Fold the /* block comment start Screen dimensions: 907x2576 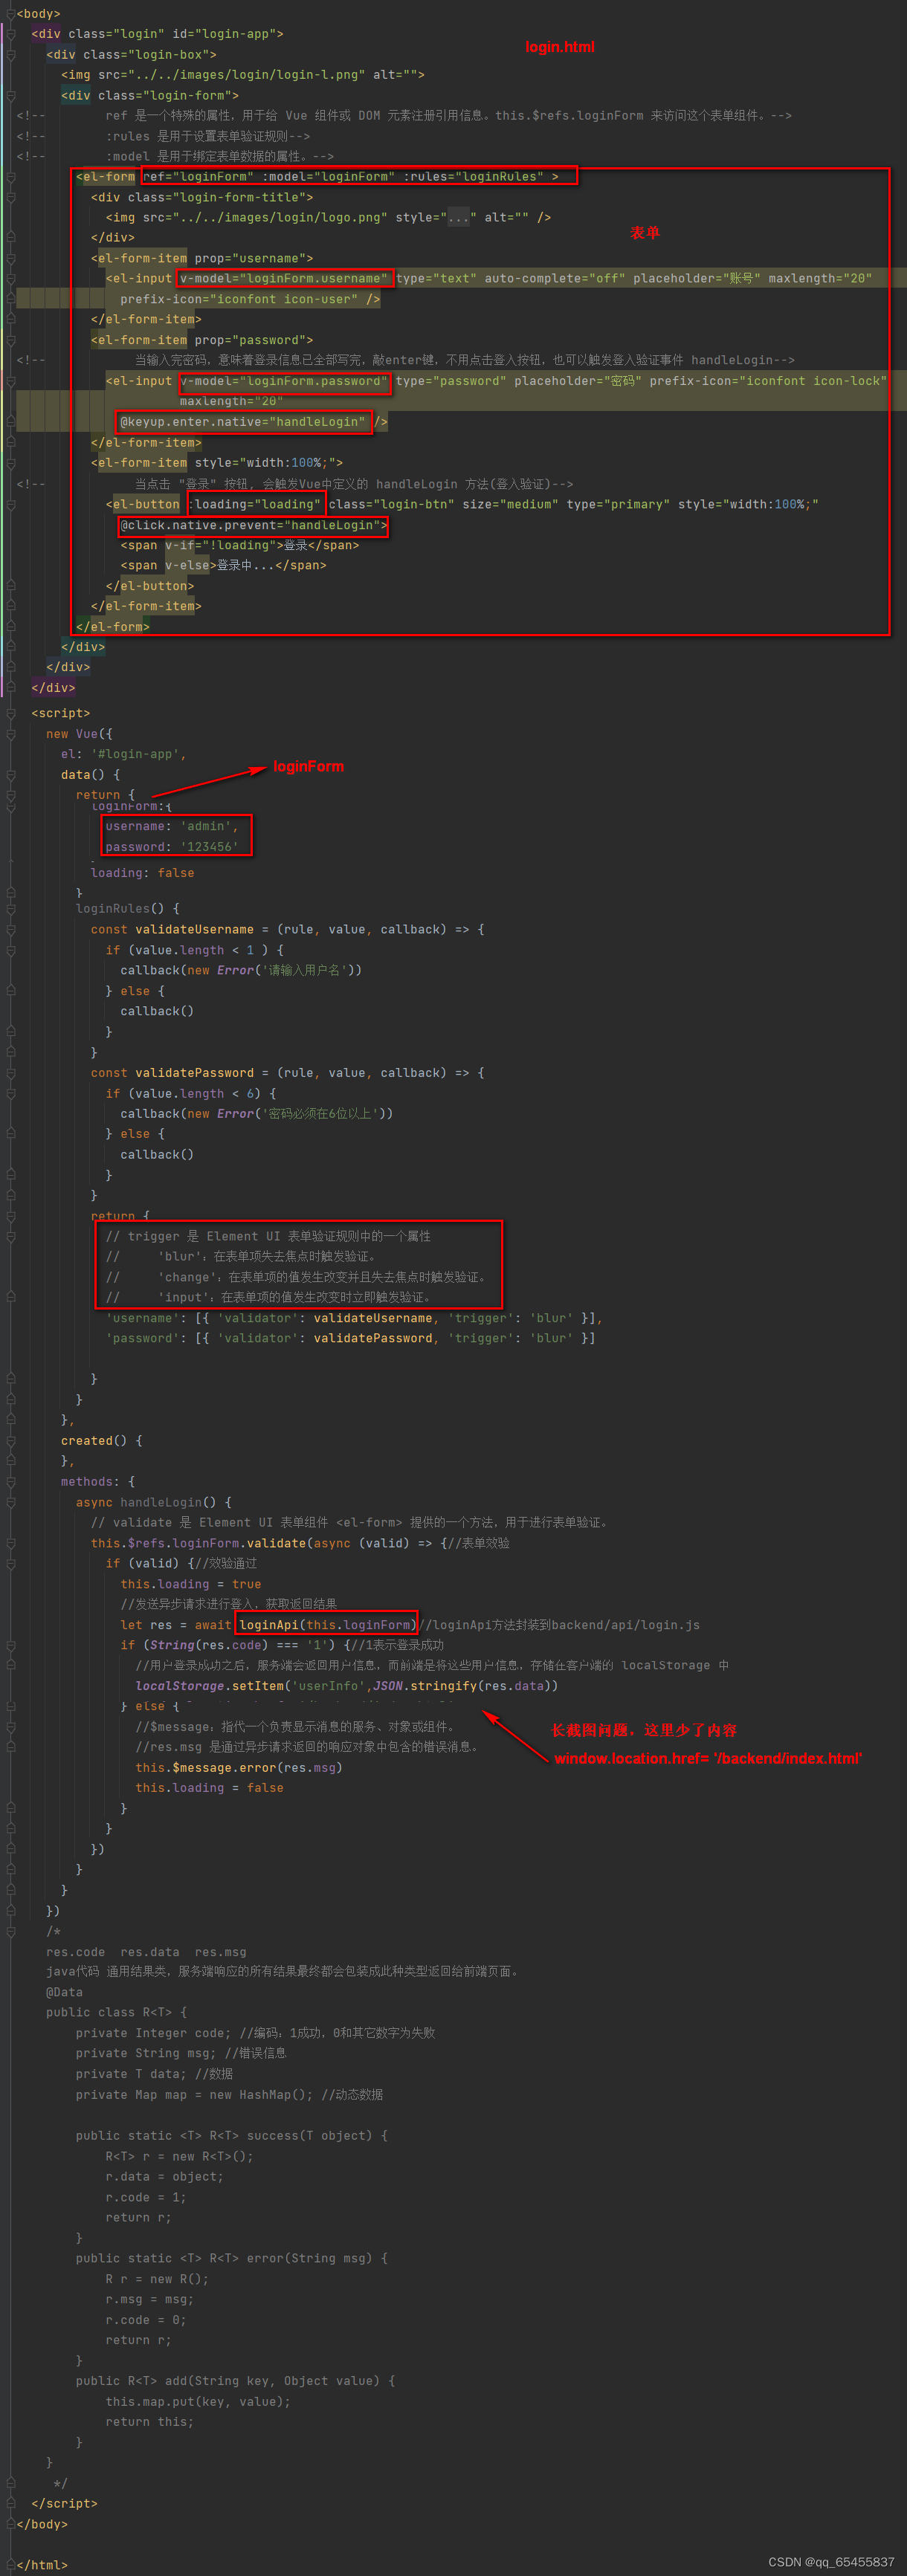(x=10, y=1931)
